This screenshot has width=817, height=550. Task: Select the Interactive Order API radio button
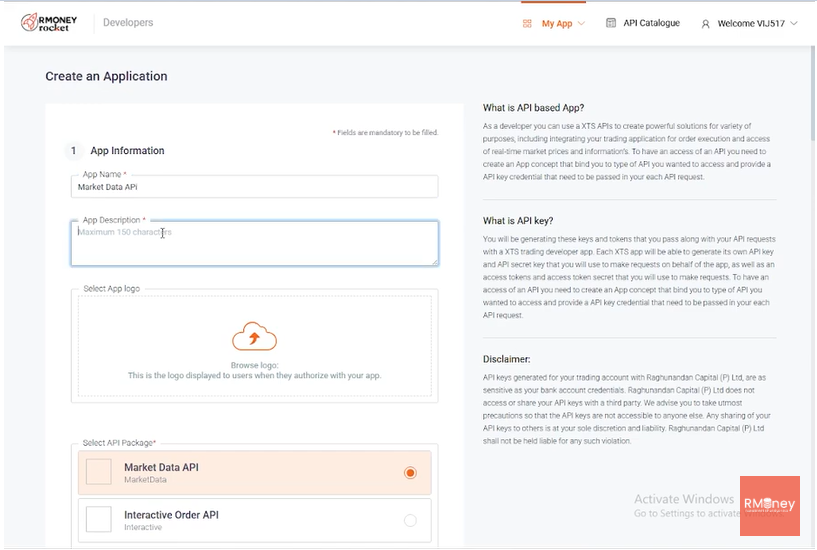(410, 520)
